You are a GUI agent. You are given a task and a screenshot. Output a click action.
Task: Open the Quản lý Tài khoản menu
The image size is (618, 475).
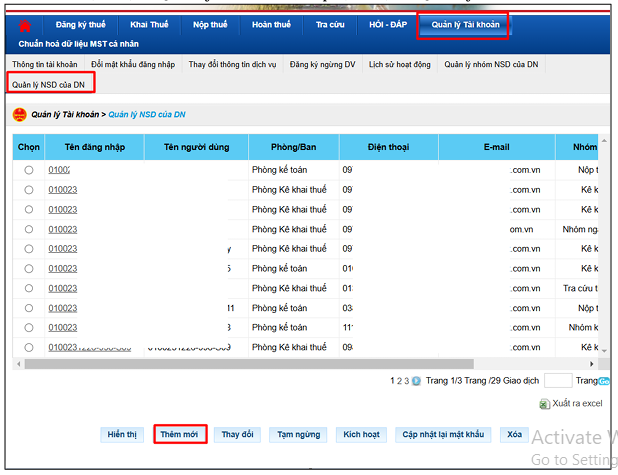pos(465,24)
